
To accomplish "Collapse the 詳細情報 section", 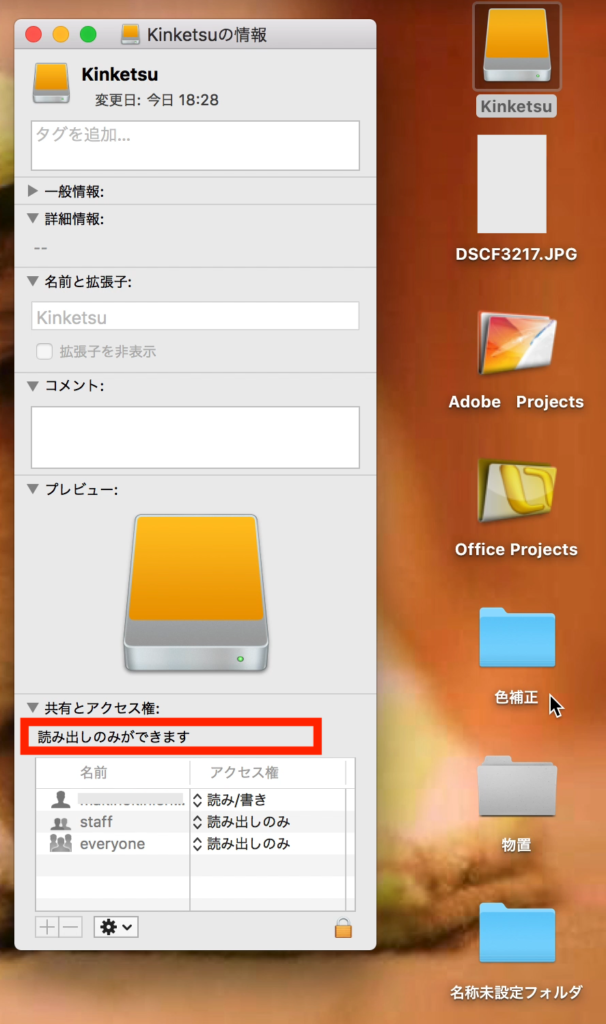I will pyautogui.click(x=33, y=218).
